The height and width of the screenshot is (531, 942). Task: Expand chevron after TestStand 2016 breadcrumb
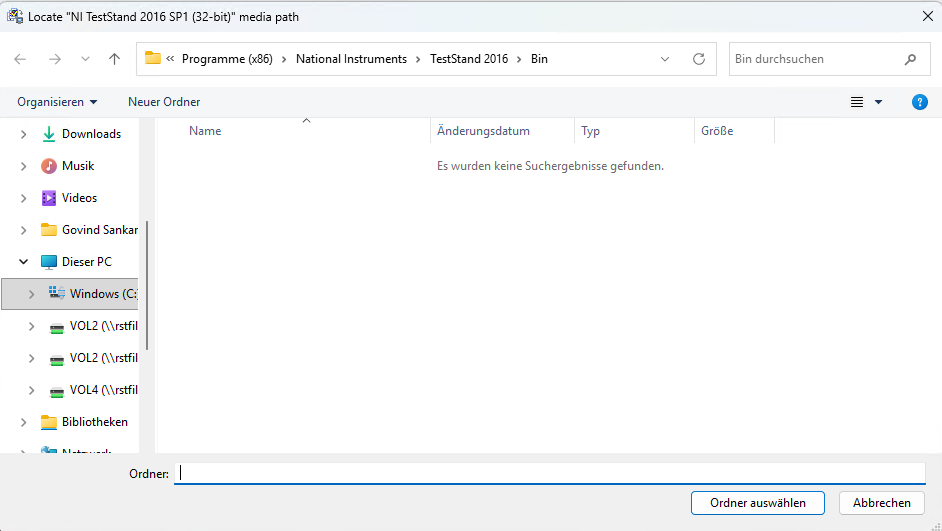519,59
